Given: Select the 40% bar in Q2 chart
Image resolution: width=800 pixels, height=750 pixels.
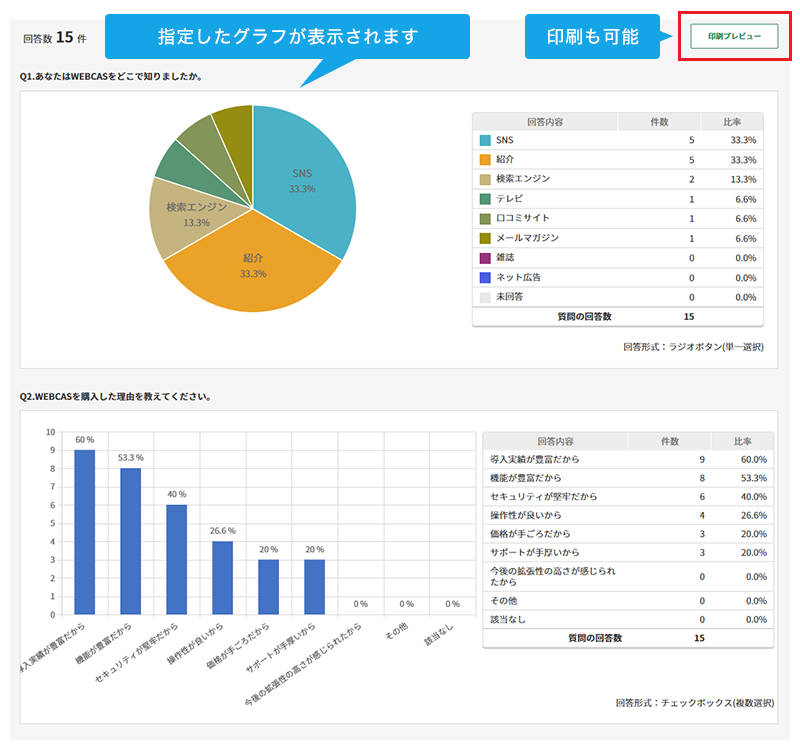Looking at the screenshot, I should pos(177,560).
